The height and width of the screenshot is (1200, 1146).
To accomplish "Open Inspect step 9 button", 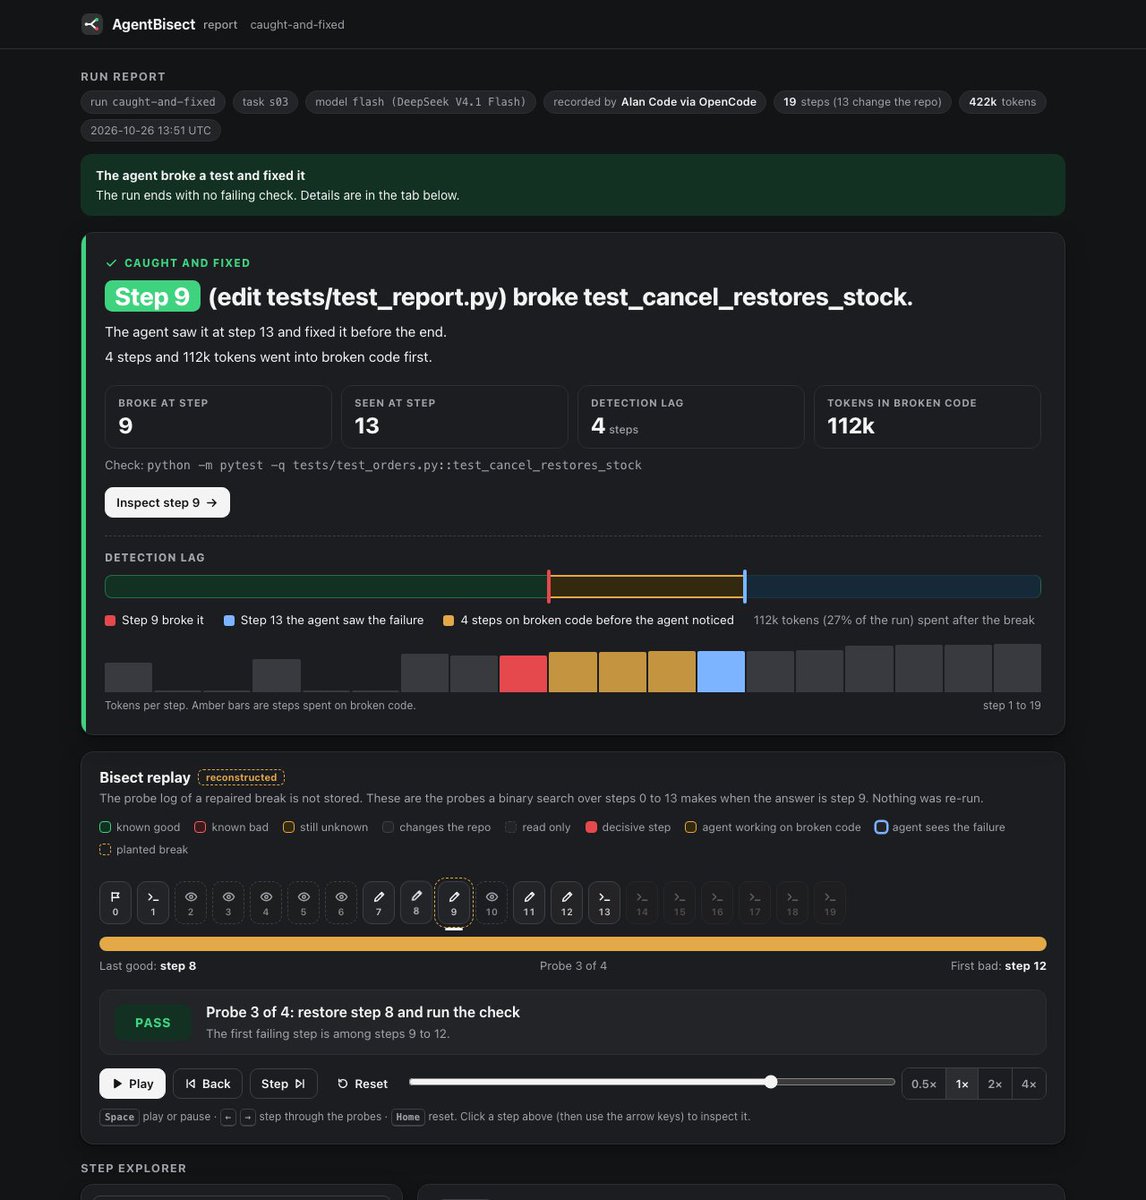I will (167, 503).
